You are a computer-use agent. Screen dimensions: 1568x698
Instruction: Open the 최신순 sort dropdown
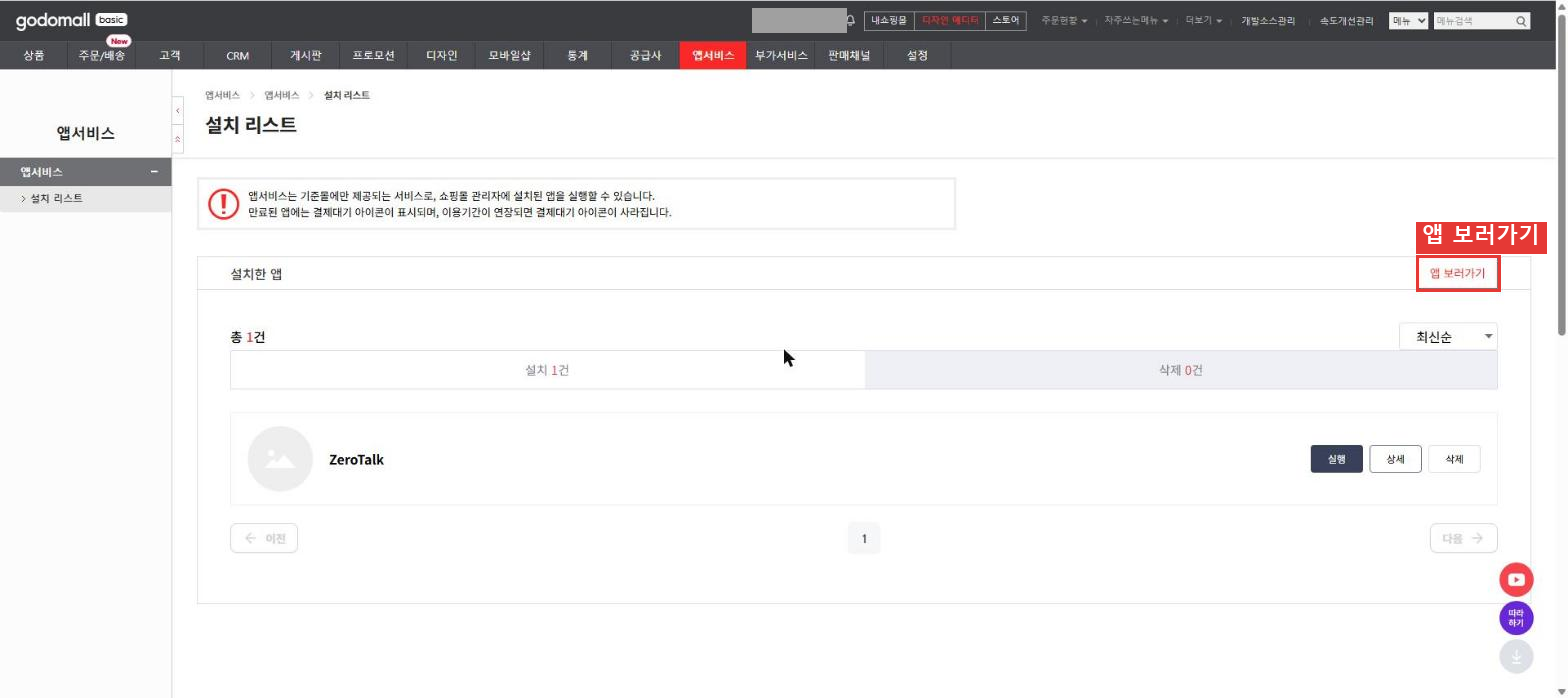tap(1448, 337)
